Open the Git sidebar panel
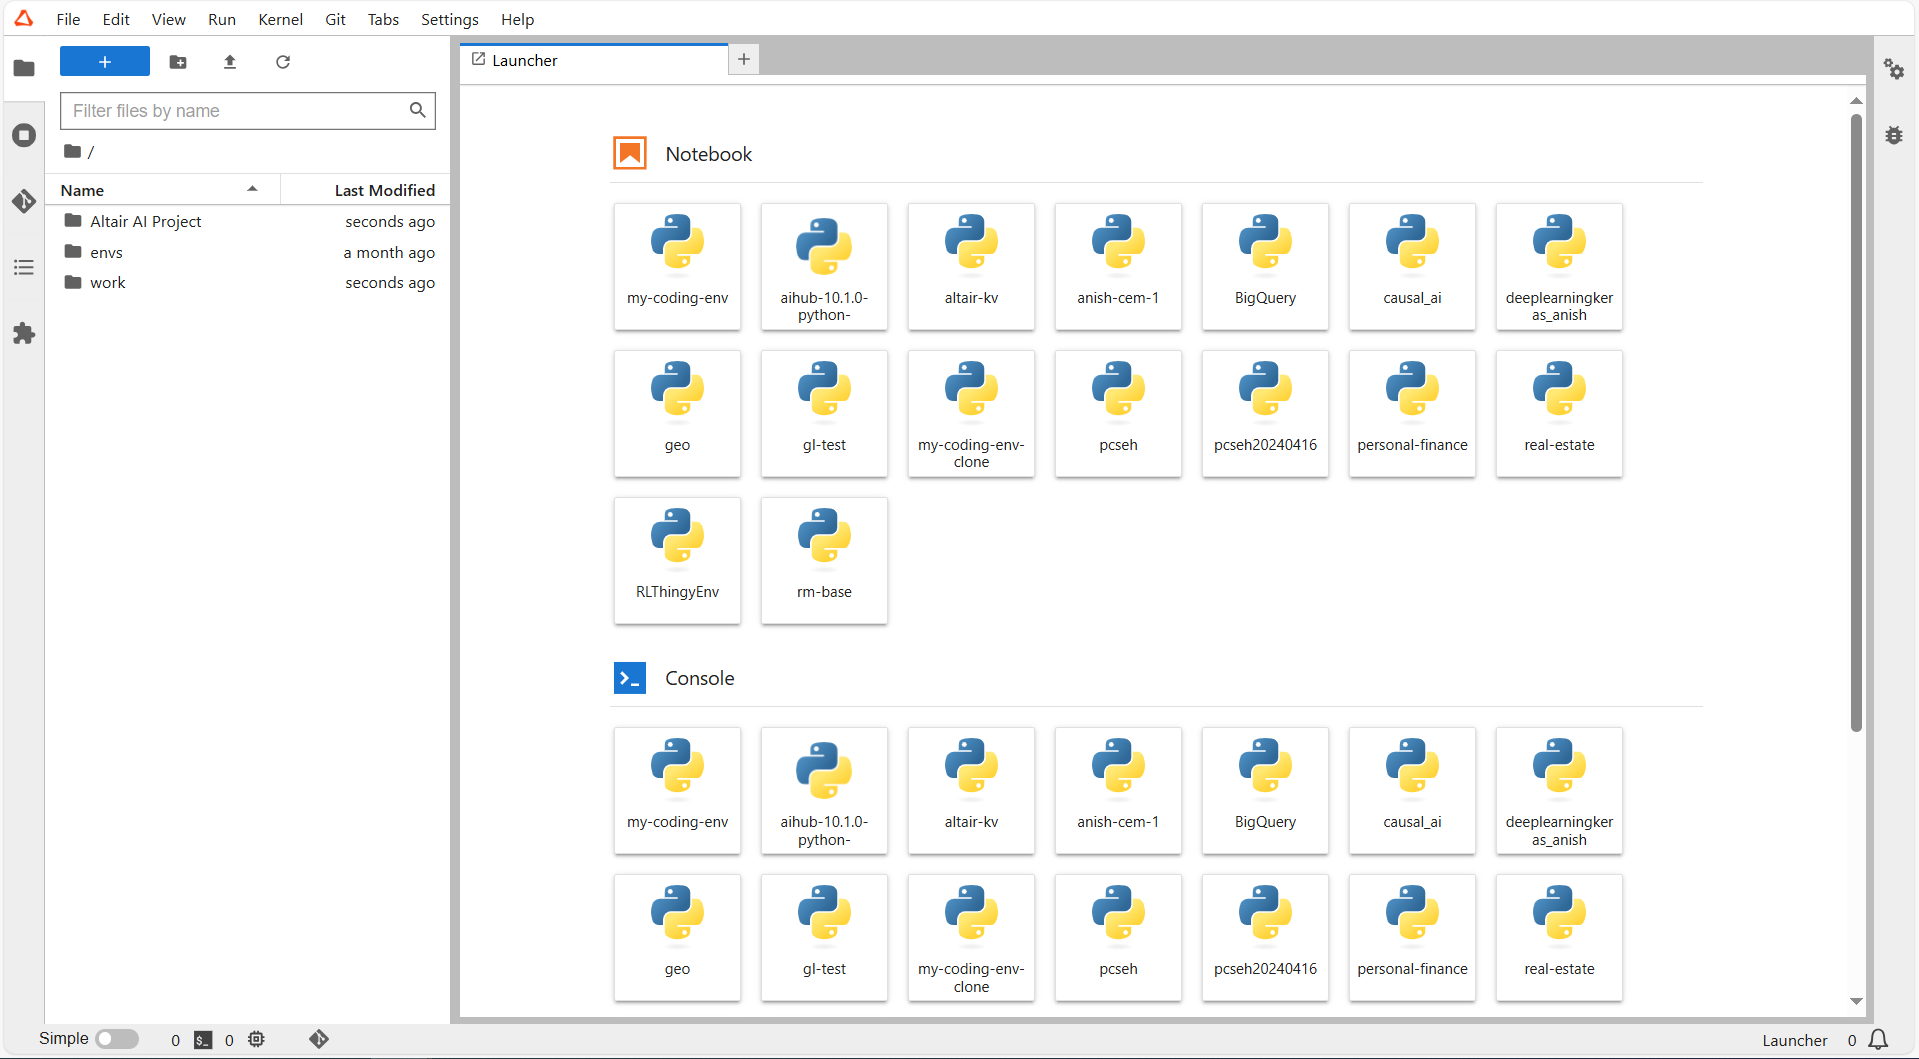The width and height of the screenshot is (1919, 1059). [x=24, y=201]
